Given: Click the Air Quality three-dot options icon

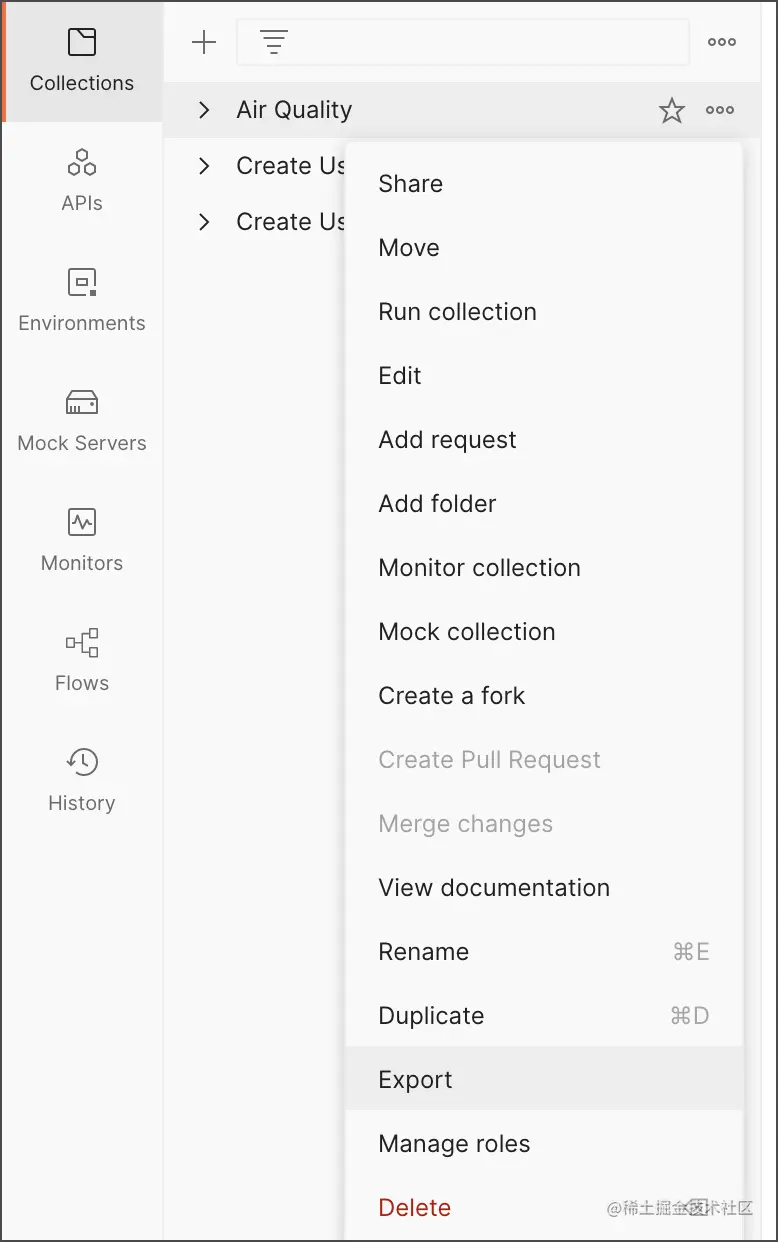Looking at the screenshot, I should pyautogui.click(x=720, y=111).
